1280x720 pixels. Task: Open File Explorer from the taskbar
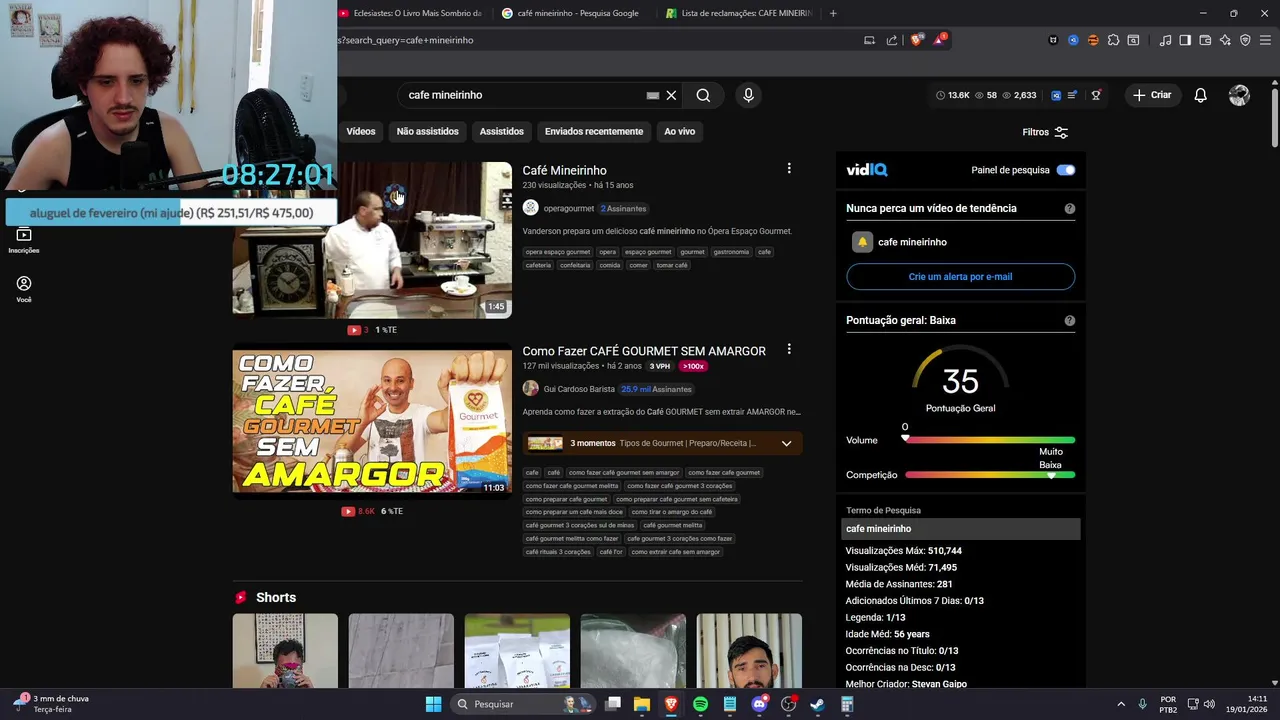641,704
